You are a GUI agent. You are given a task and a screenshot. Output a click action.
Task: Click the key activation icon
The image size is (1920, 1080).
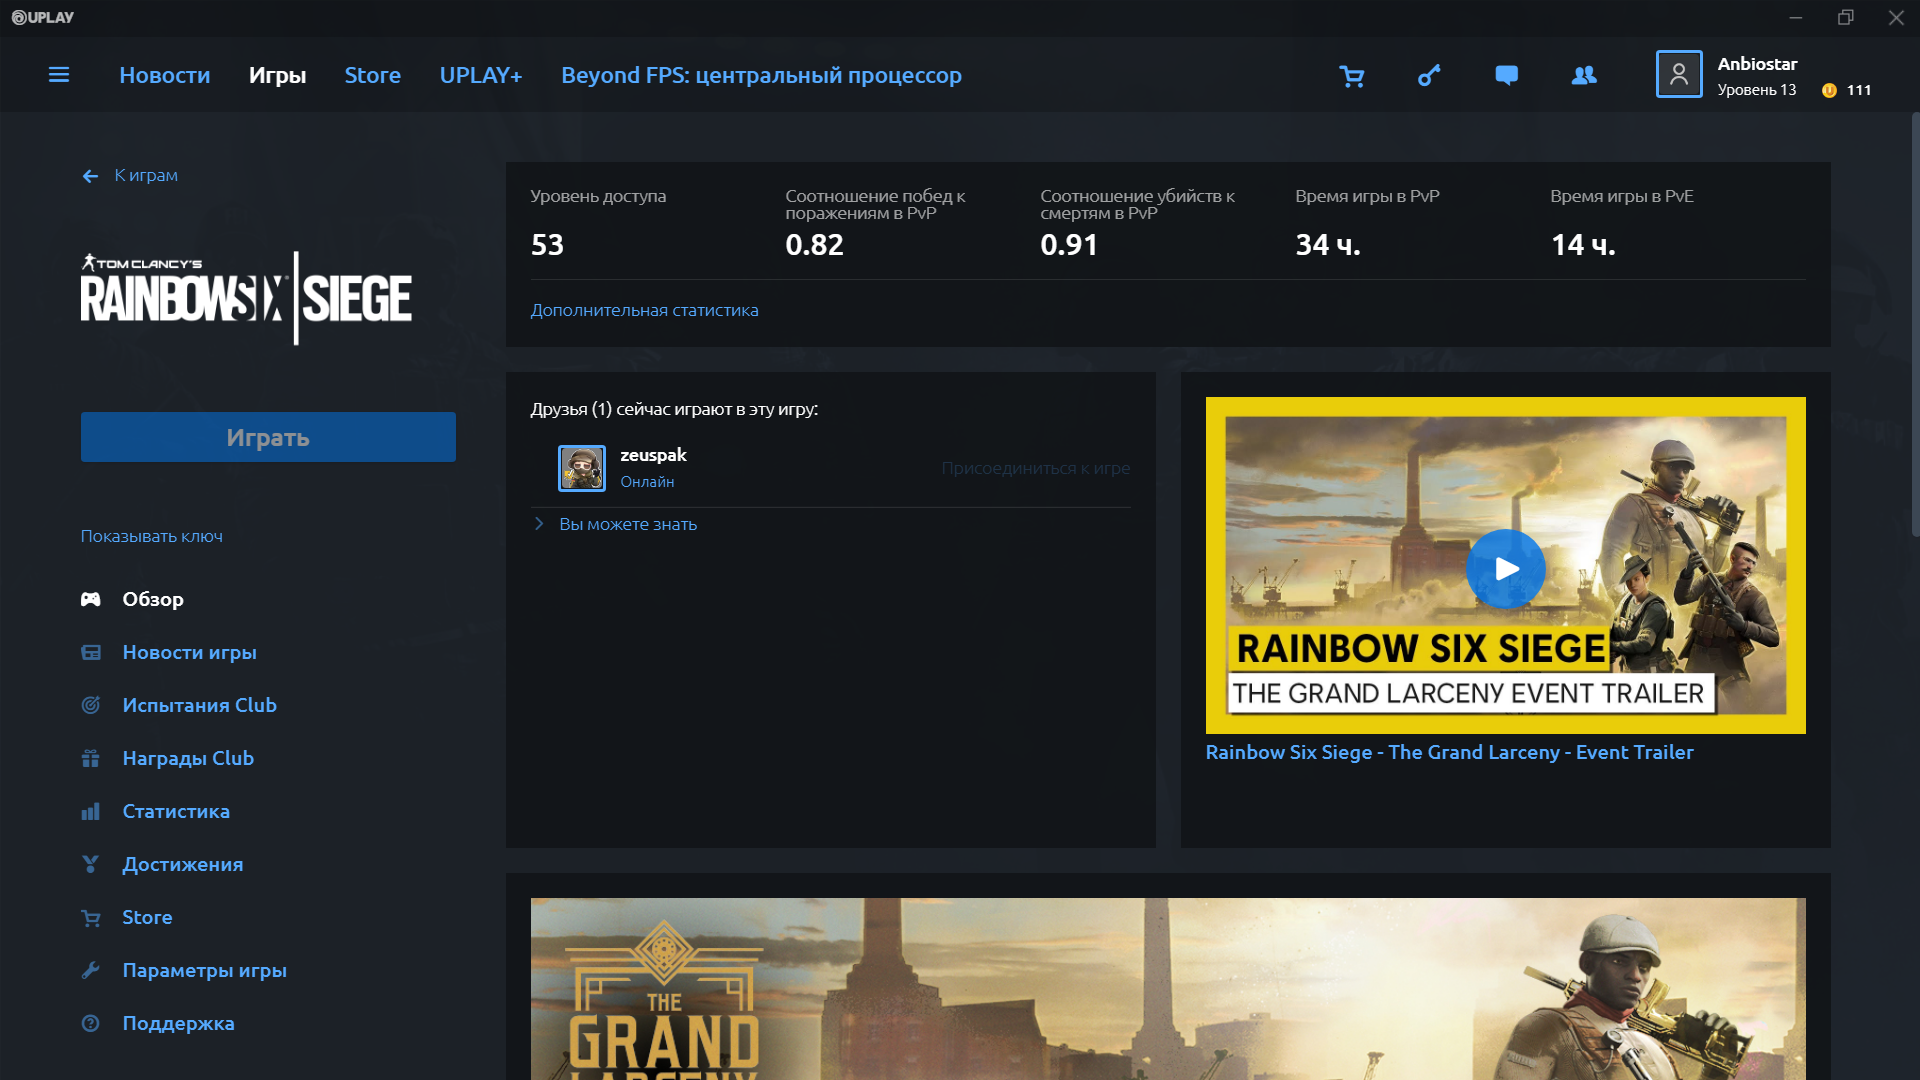pyautogui.click(x=1429, y=75)
